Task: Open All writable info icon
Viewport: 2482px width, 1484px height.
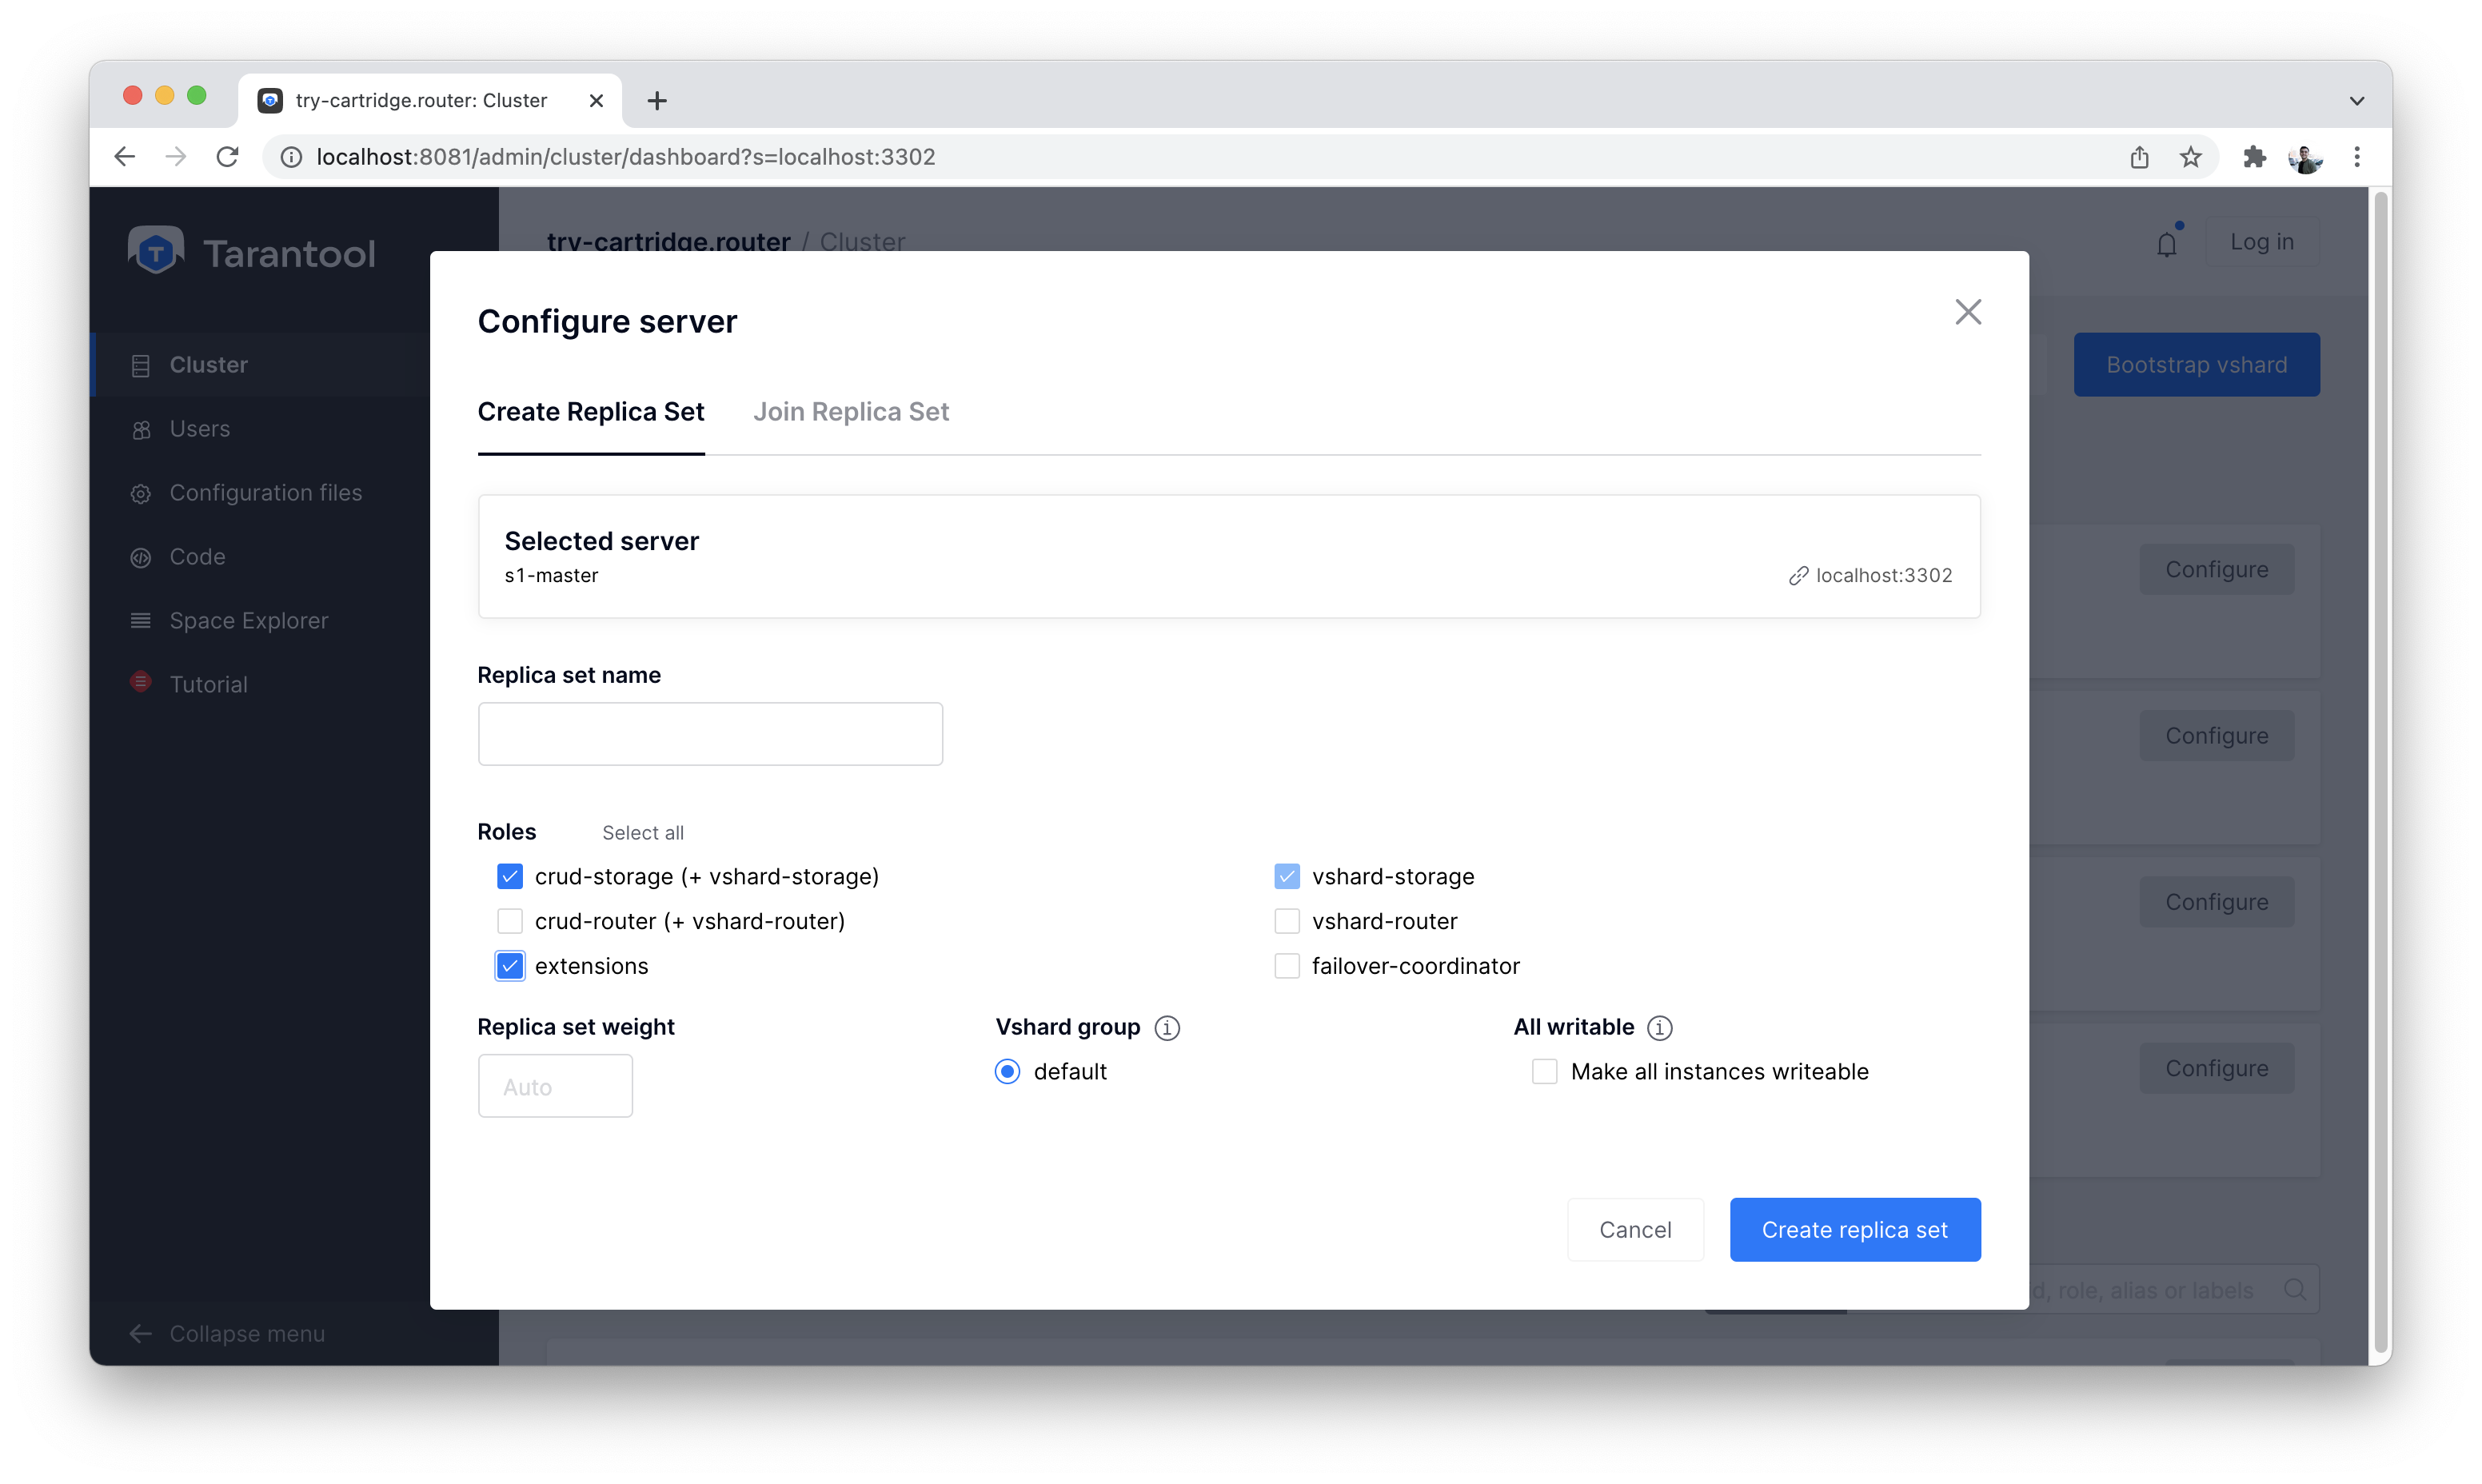Action: point(1660,1028)
